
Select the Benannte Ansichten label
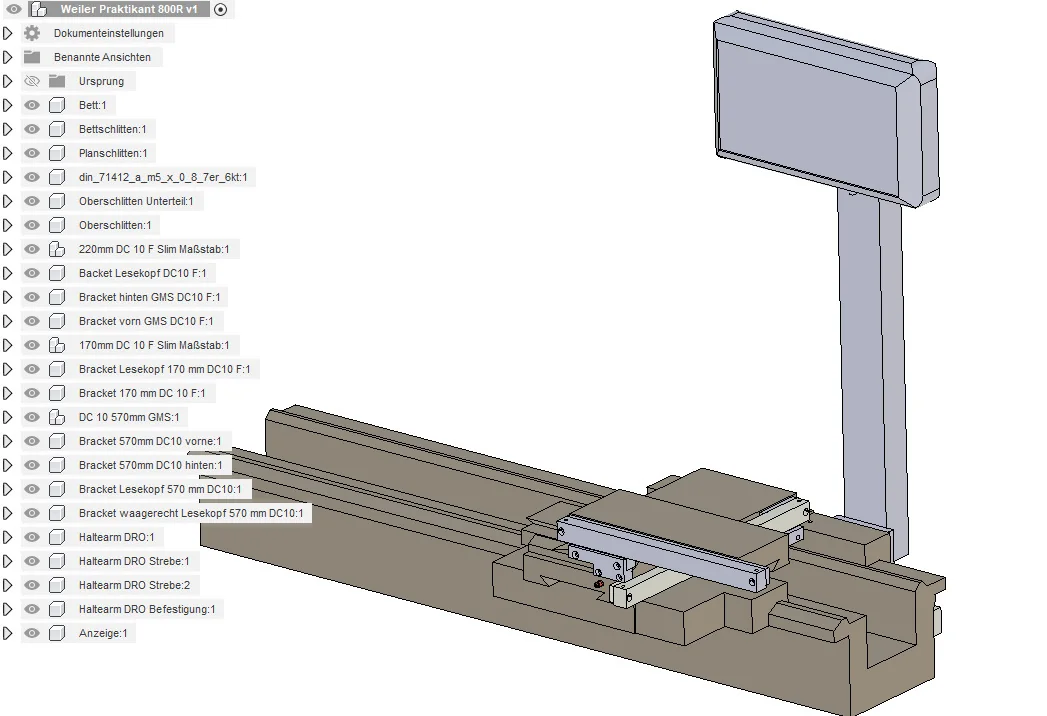coord(102,57)
